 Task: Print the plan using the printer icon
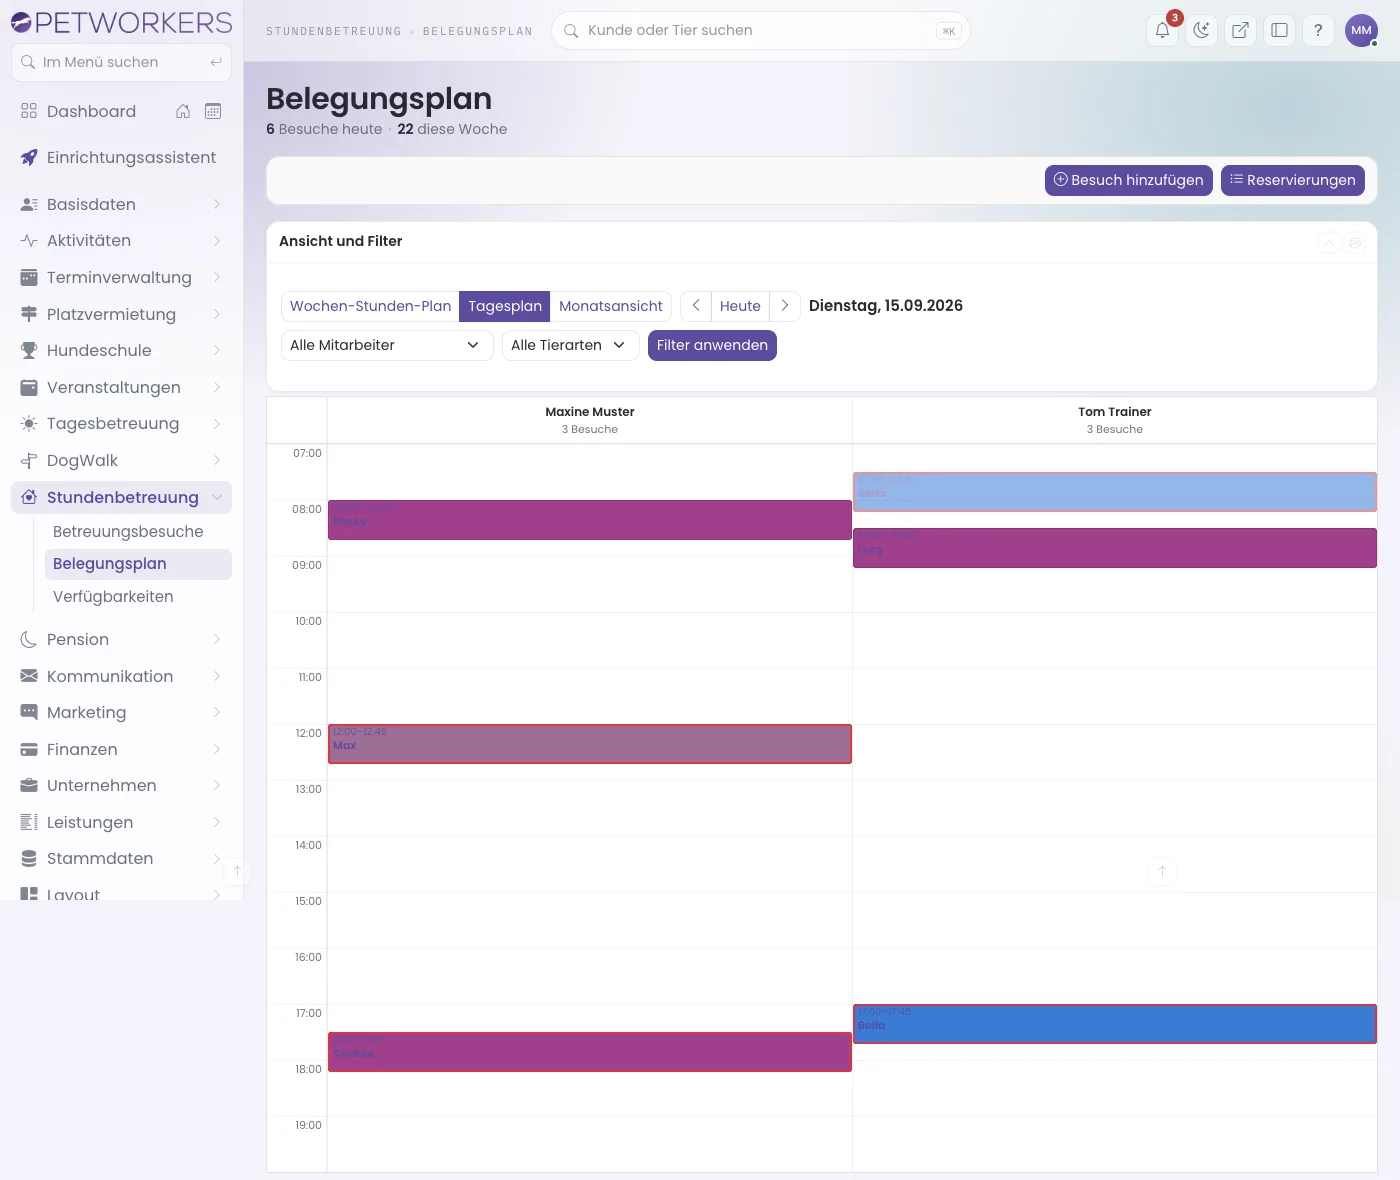pos(1355,242)
